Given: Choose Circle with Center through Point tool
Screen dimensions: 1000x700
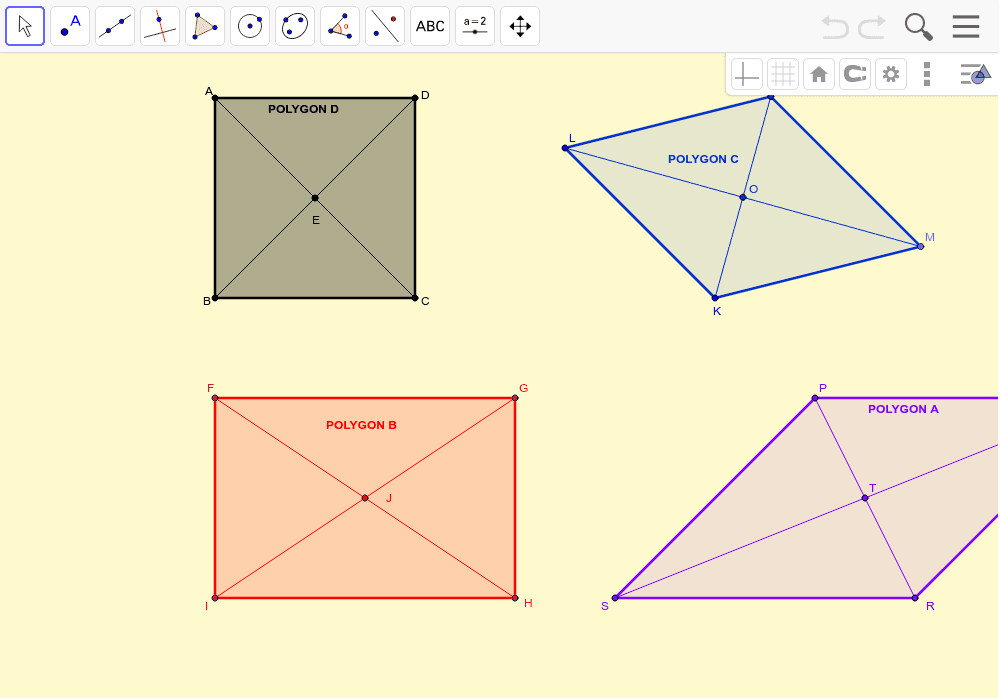Looking at the screenshot, I should 250,26.
